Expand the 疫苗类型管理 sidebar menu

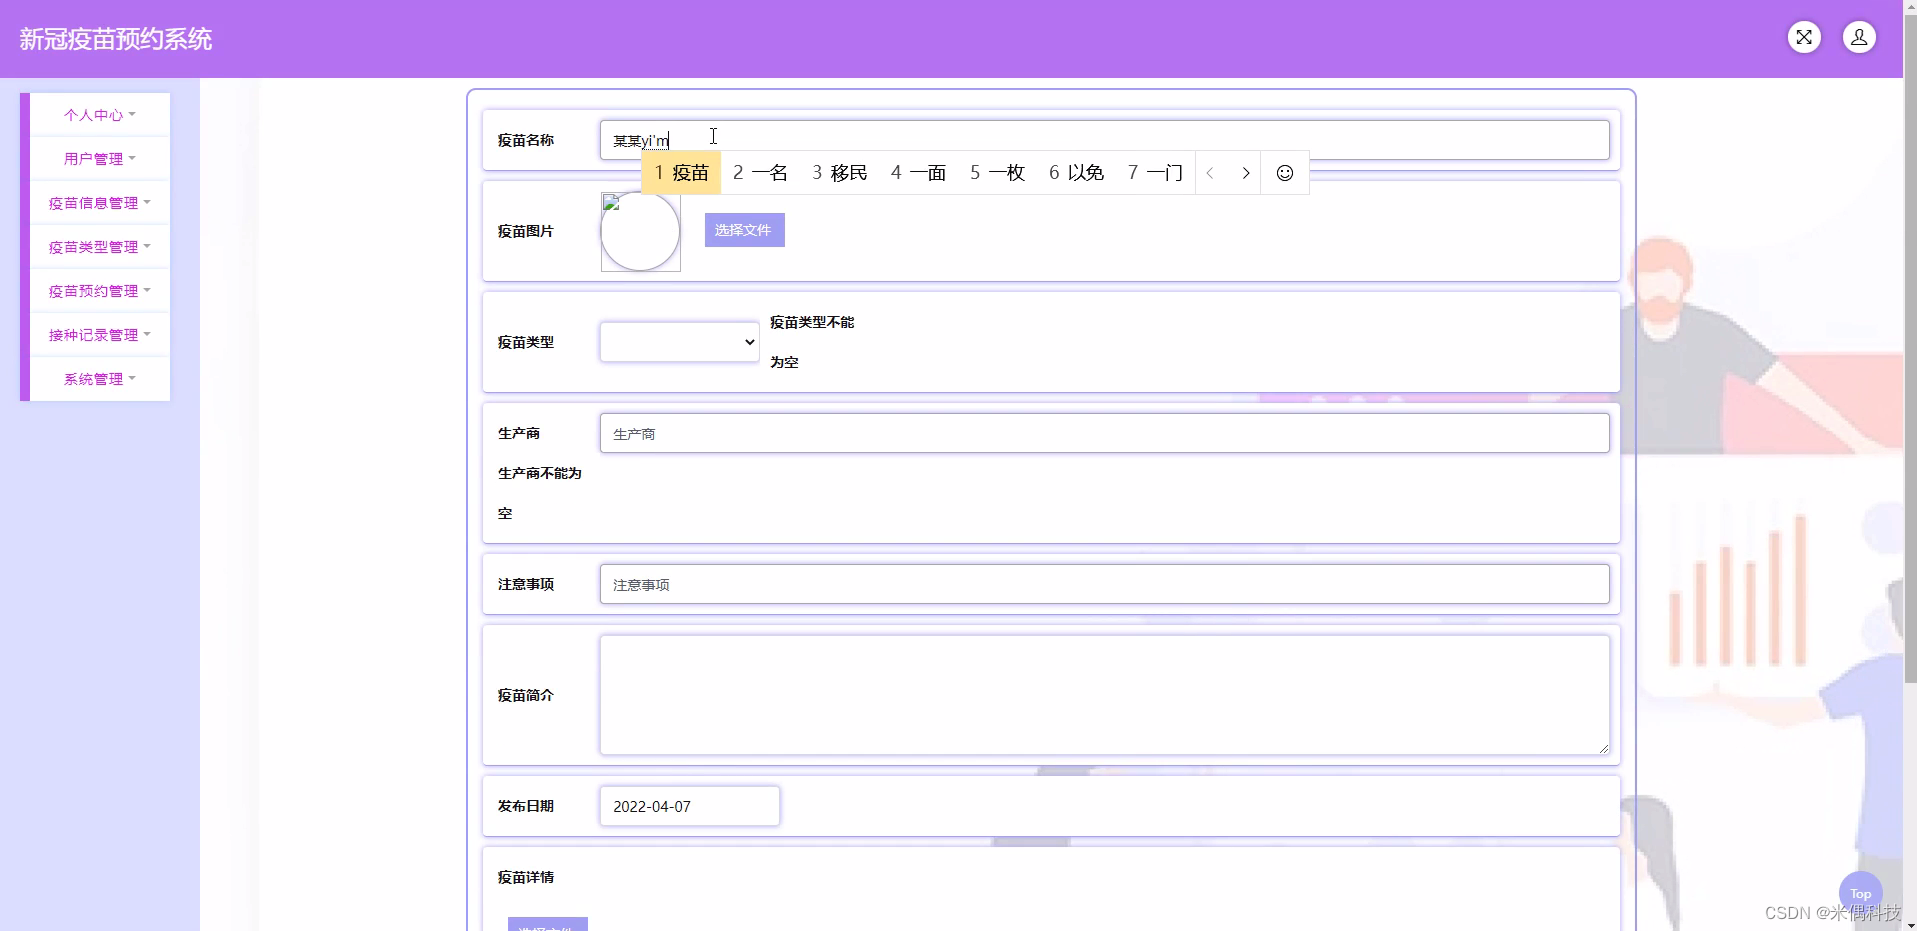pyautogui.click(x=100, y=247)
